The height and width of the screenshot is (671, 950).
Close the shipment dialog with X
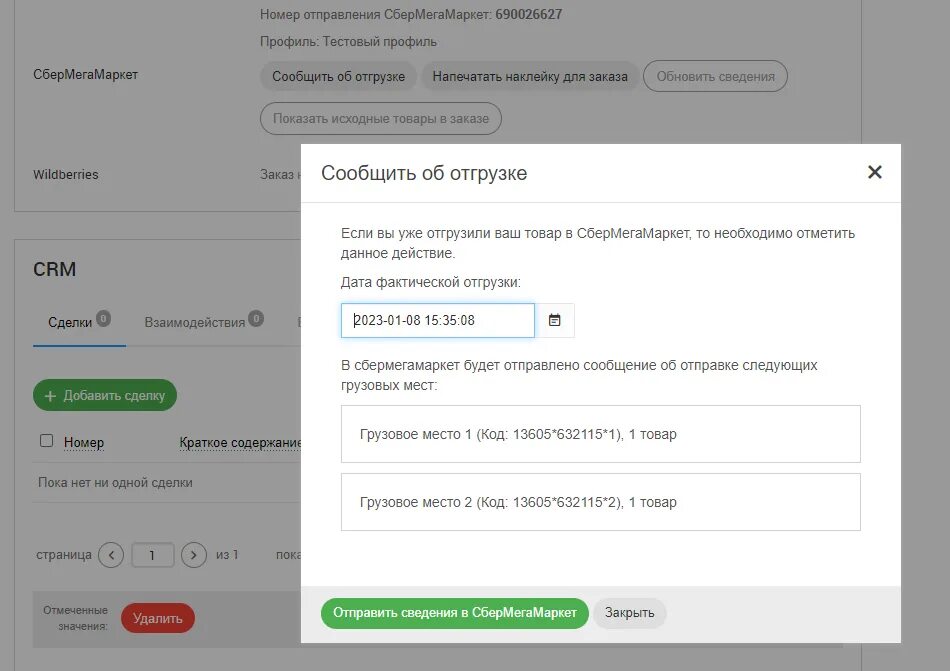point(874,172)
